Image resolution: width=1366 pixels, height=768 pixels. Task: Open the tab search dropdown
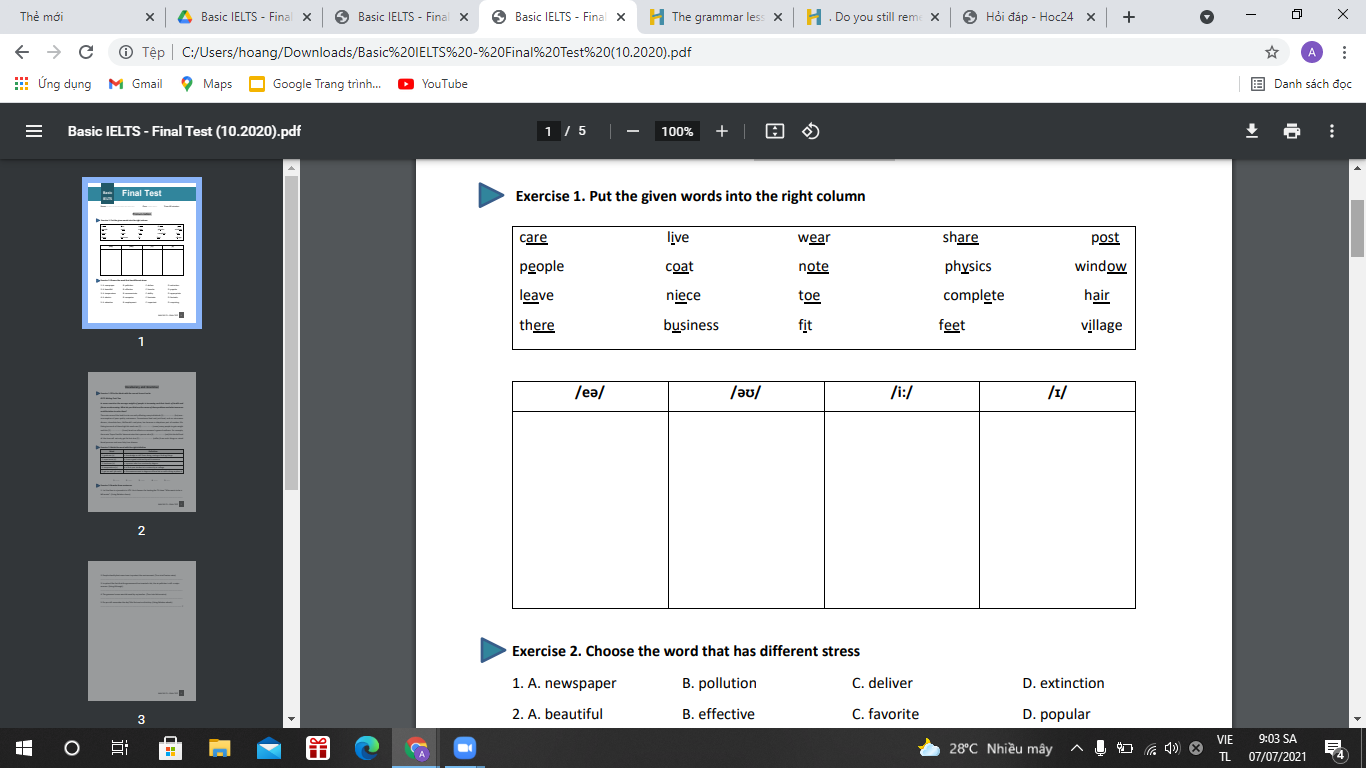click(x=1206, y=17)
